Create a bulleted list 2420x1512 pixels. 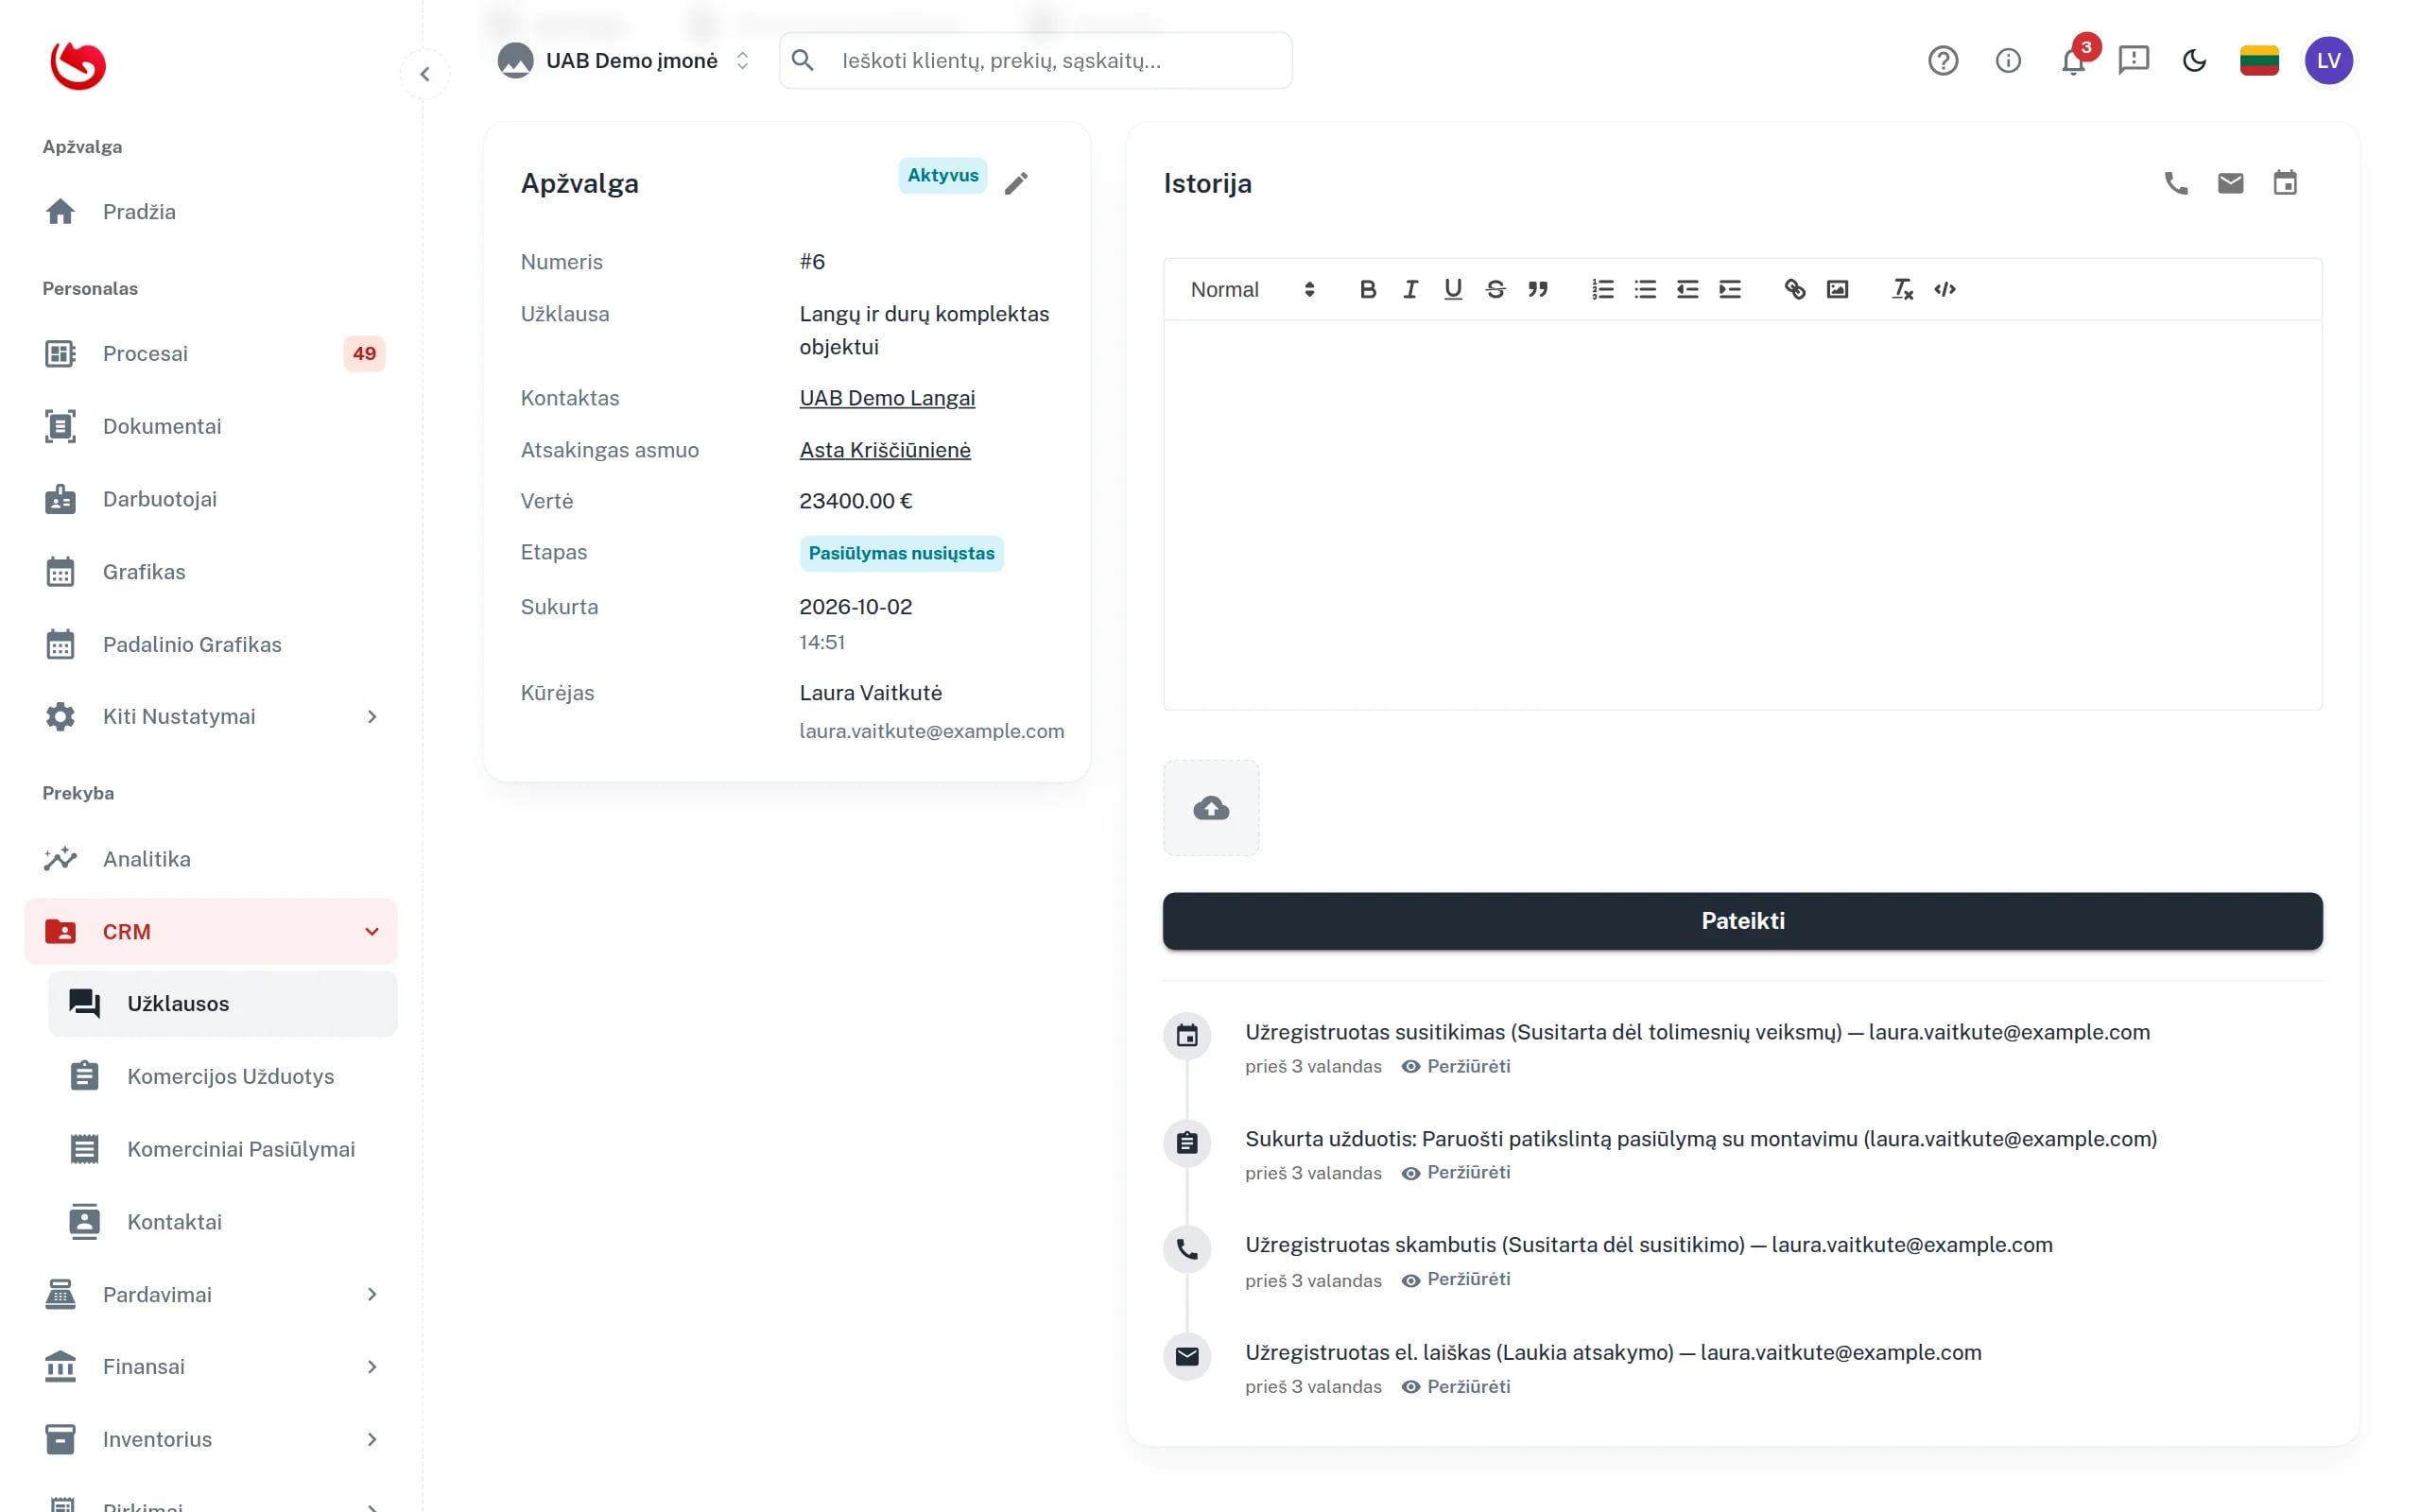(x=1645, y=289)
